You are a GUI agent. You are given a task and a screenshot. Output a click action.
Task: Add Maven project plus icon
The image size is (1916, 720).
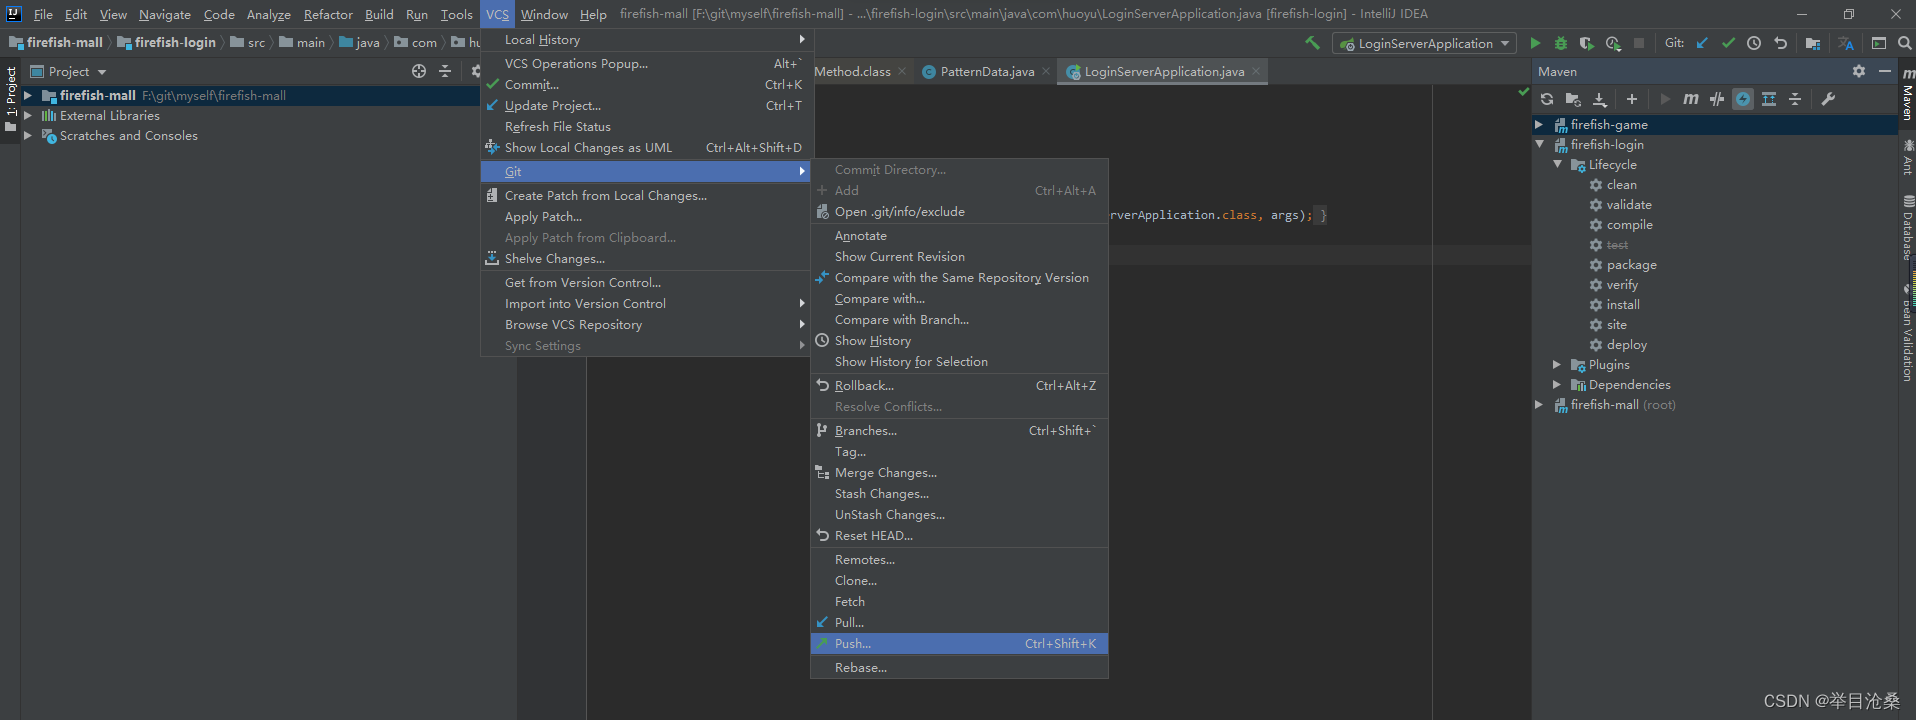click(1632, 99)
